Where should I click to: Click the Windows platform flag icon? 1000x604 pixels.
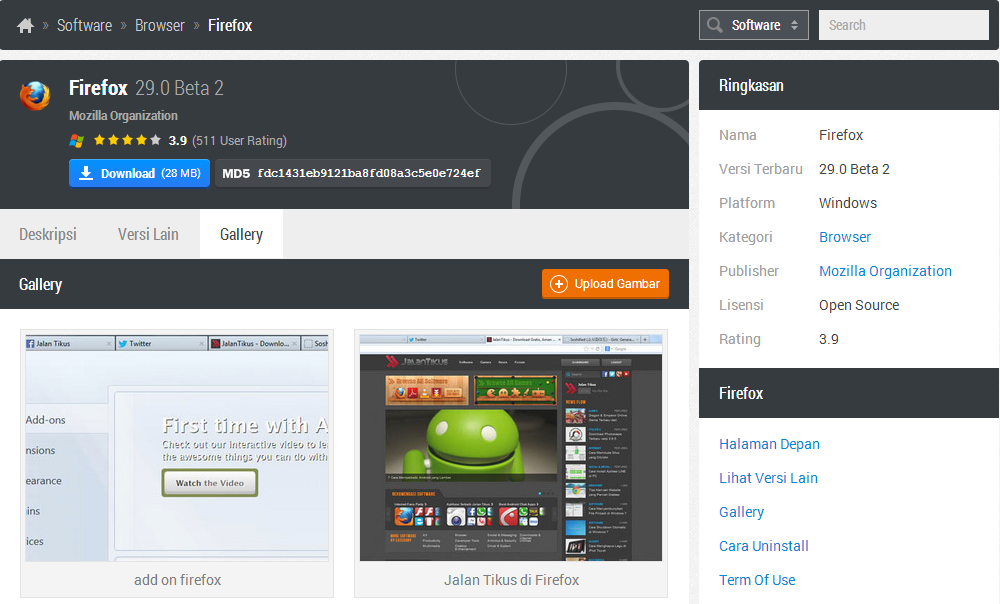point(77,140)
